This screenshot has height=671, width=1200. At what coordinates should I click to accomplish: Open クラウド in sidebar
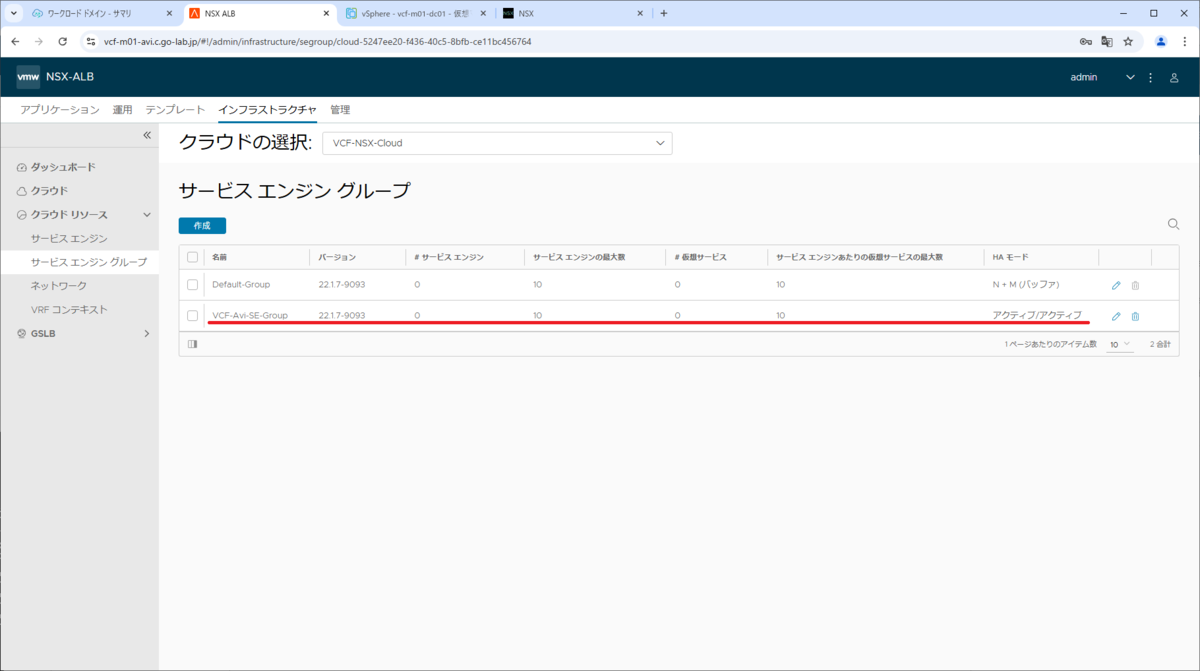click(x=49, y=191)
